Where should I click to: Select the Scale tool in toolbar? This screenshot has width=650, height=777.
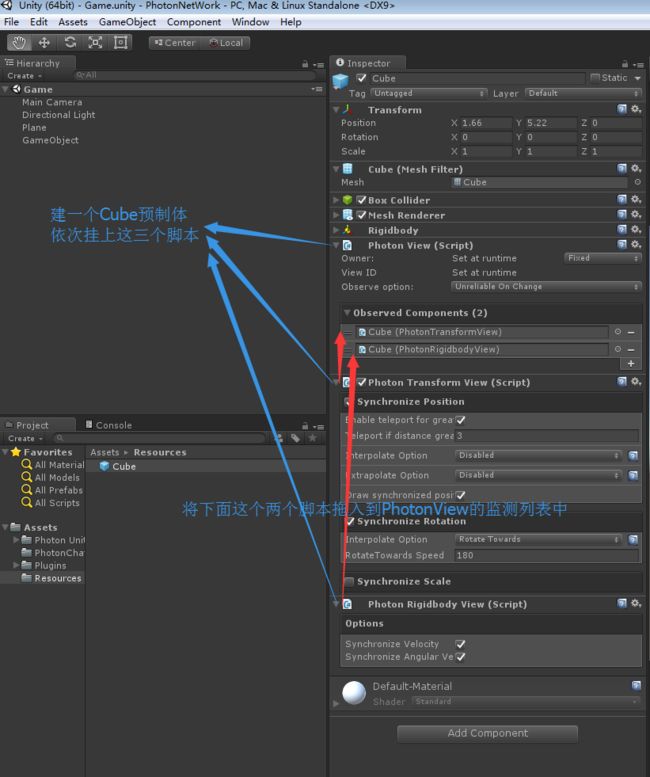95,43
